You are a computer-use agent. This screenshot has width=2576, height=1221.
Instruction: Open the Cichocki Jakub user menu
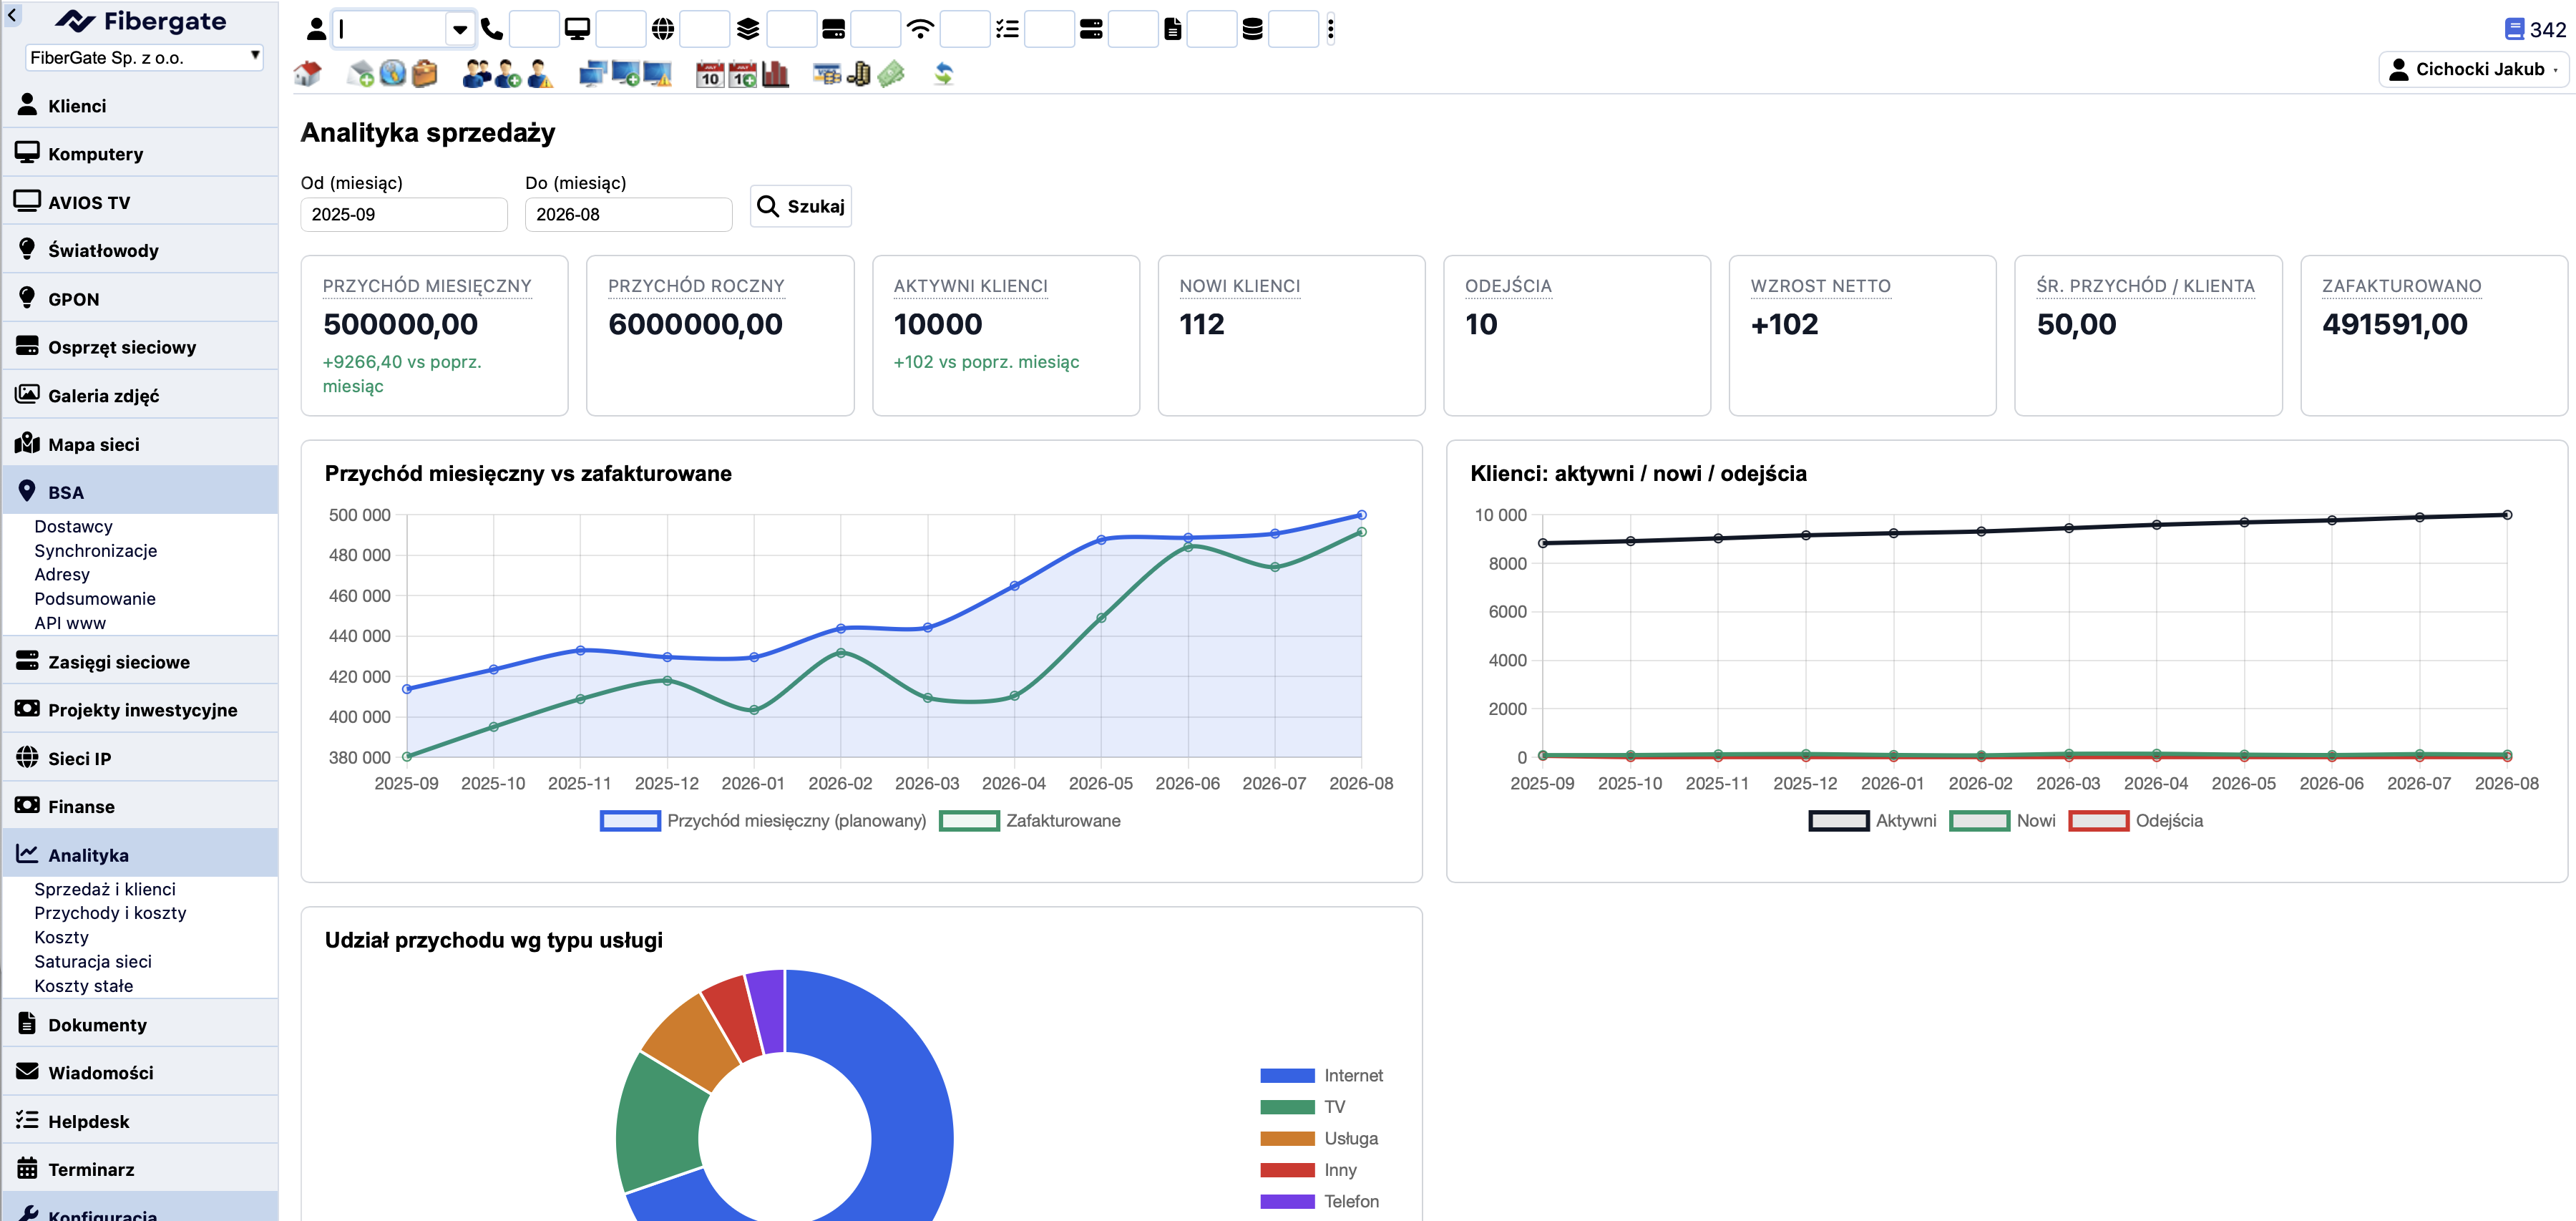[x=2472, y=69]
